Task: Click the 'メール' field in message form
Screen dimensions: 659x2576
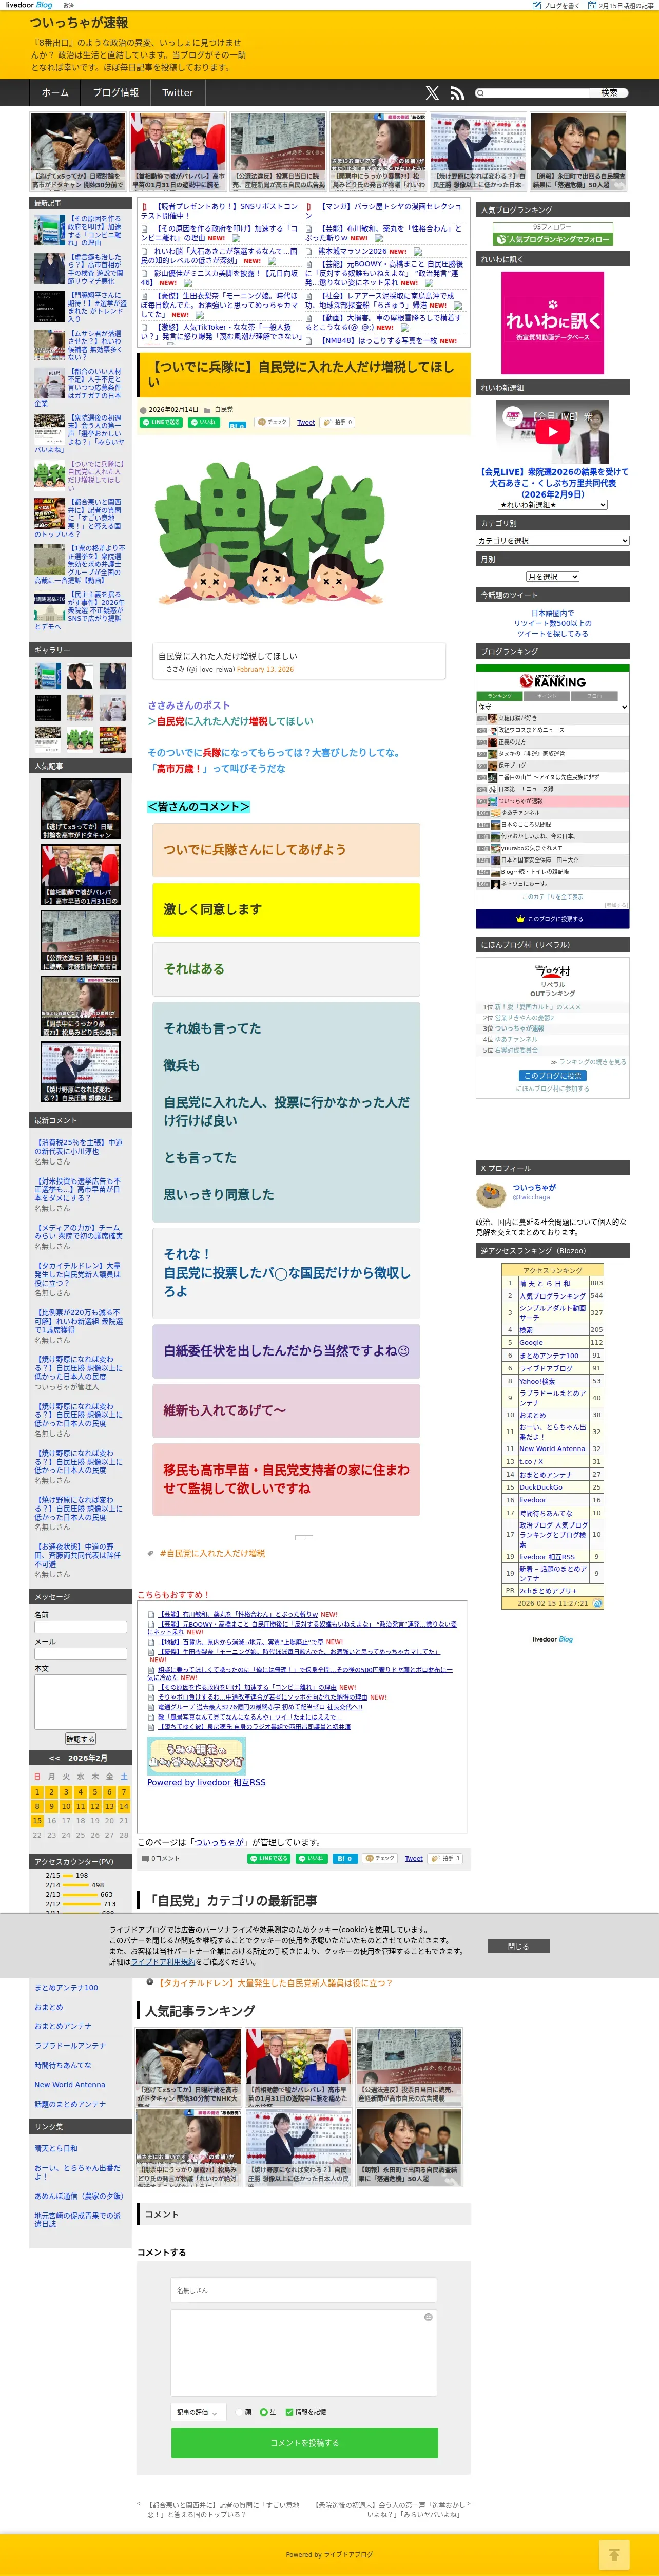Action: (x=80, y=1654)
